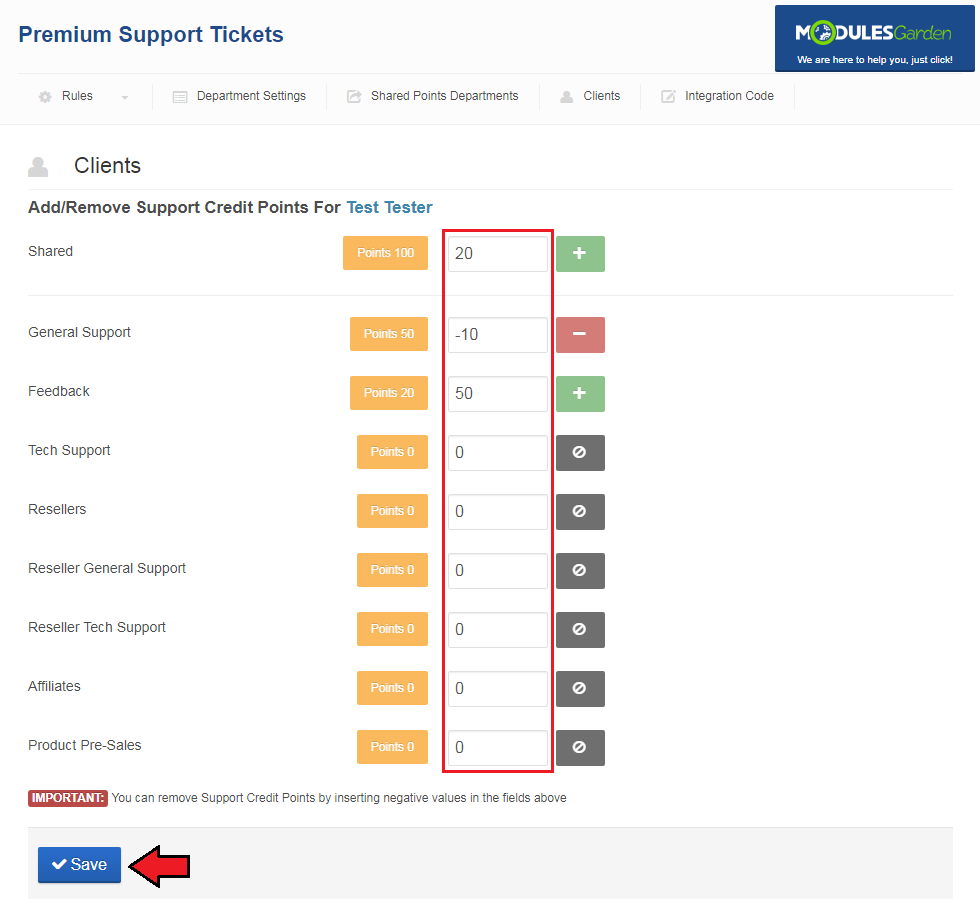Click Points 0 badge for Product Pre-Sales
This screenshot has height=905, width=980.
[x=392, y=747]
